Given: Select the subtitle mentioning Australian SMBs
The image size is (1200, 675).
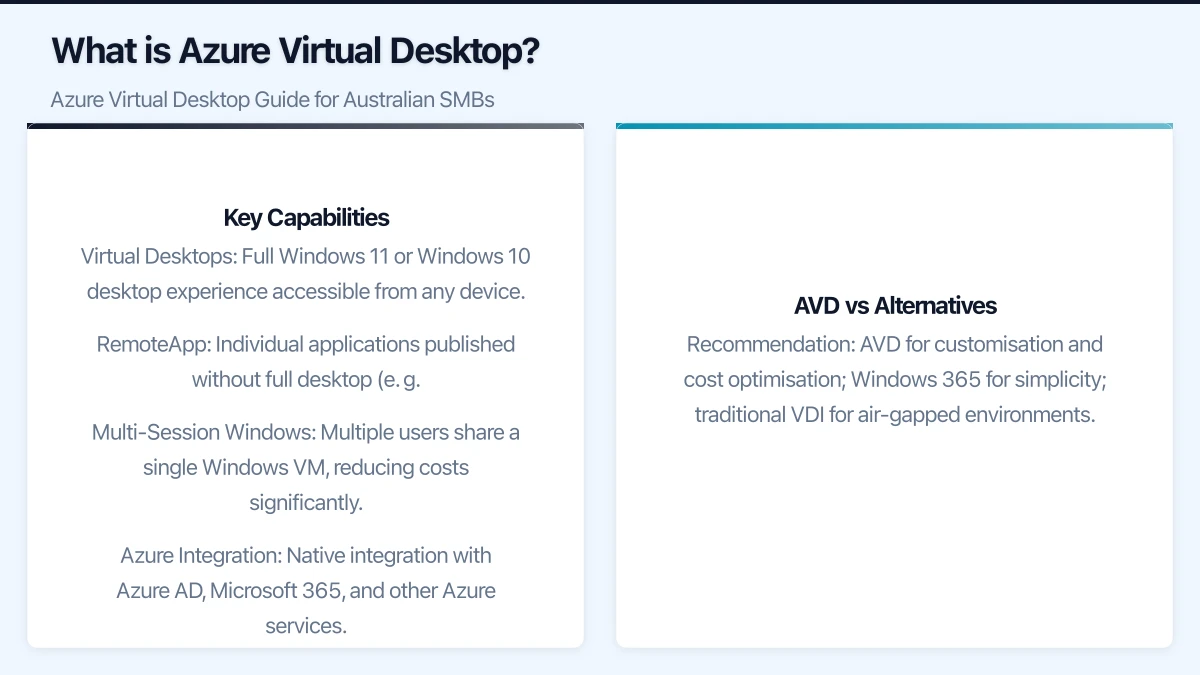Looking at the screenshot, I should click(272, 100).
